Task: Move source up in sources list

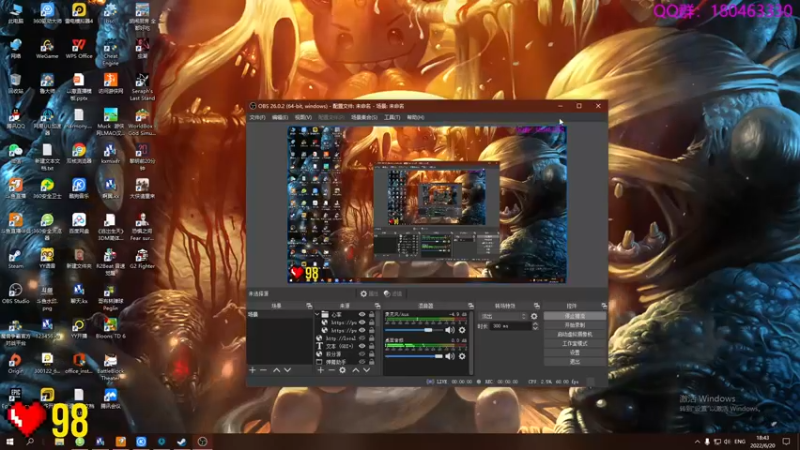Action: (x=356, y=370)
